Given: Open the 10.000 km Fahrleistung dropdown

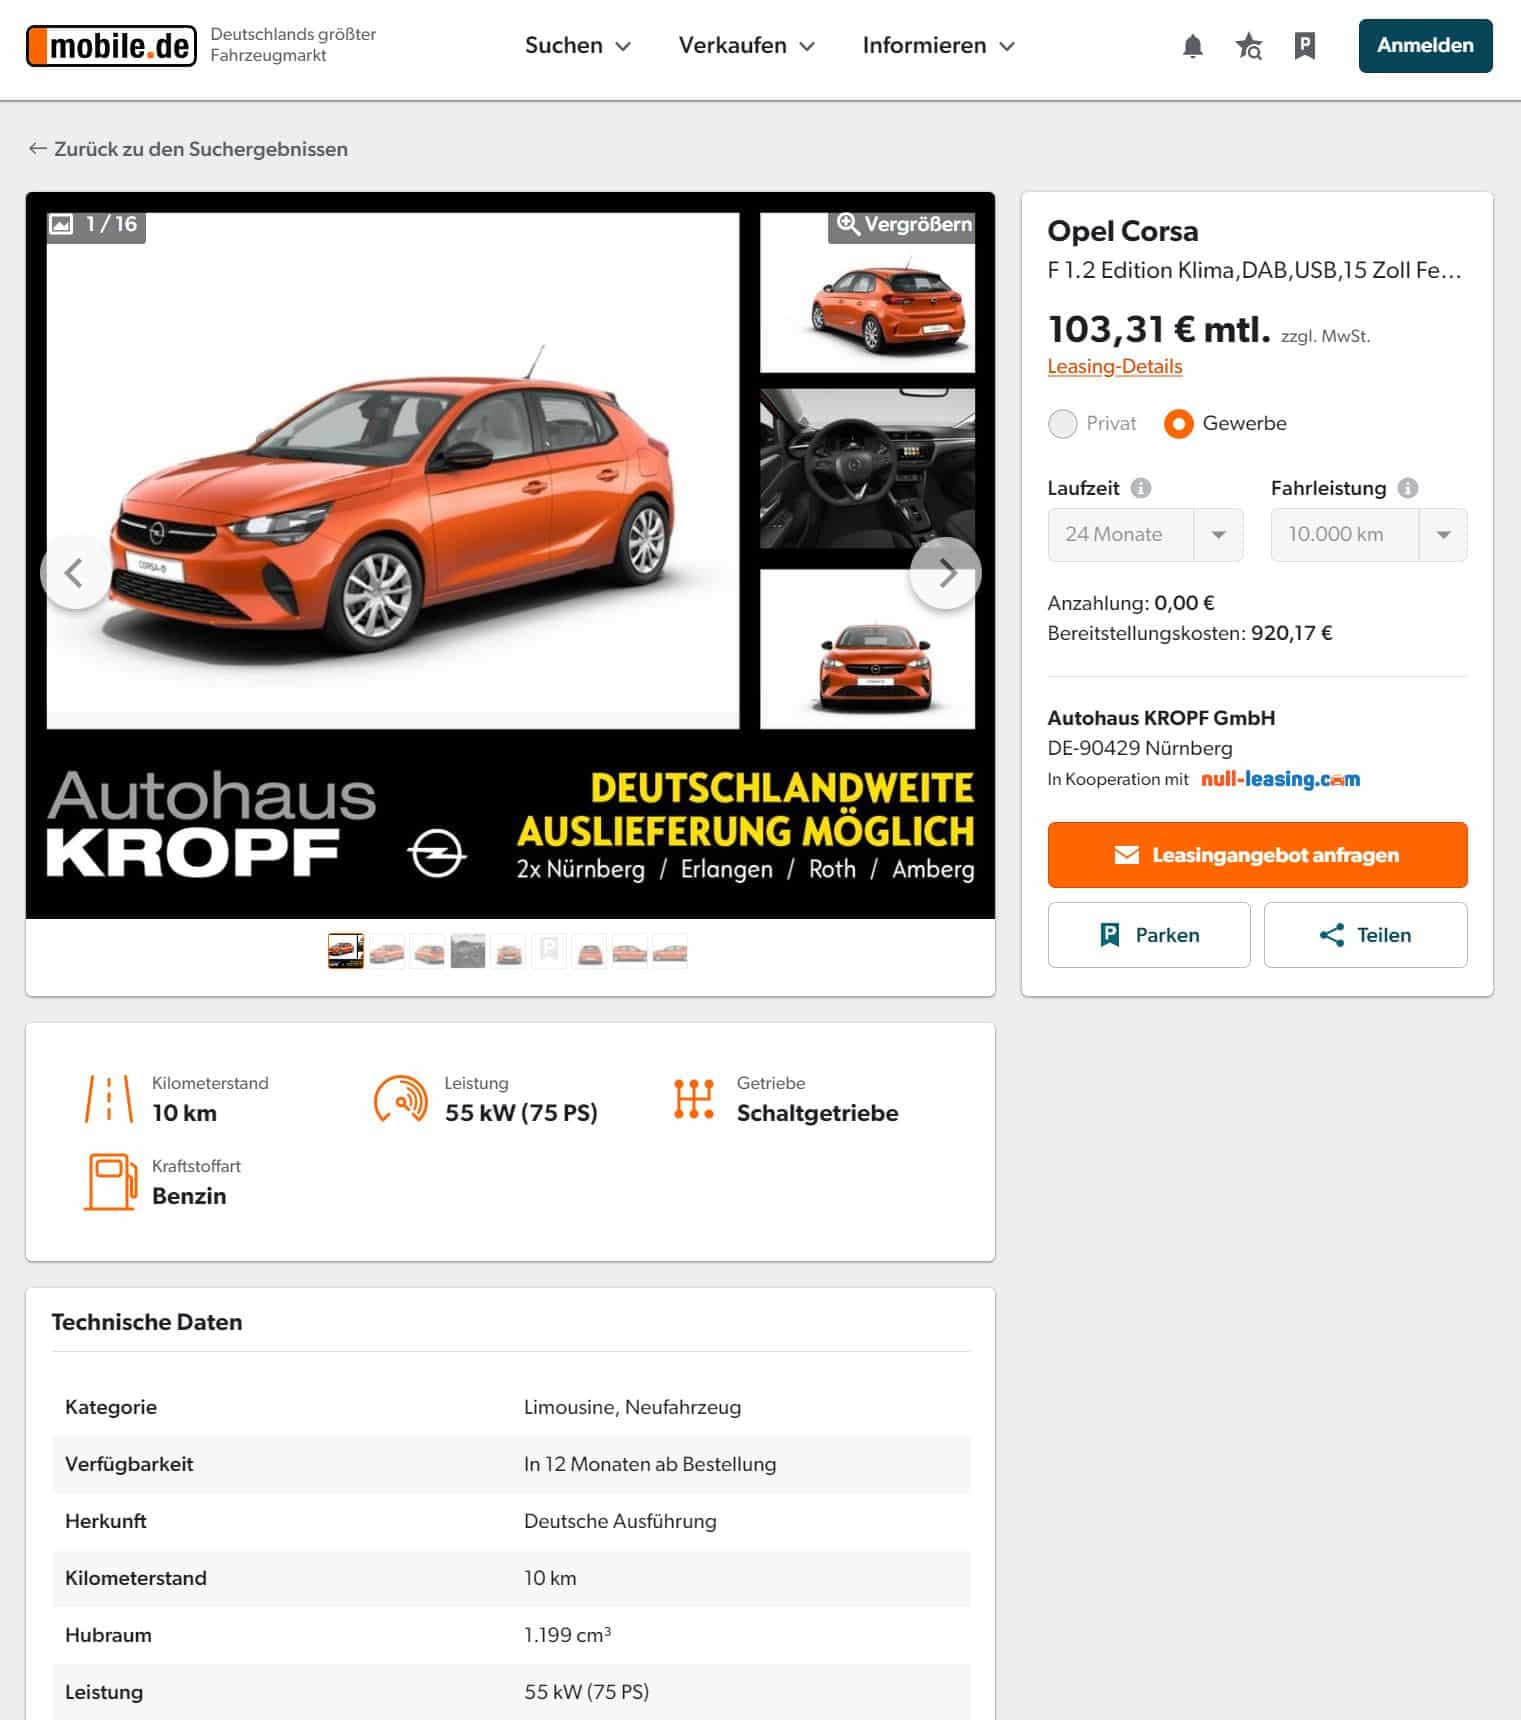Looking at the screenshot, I should click(1369, 535).
